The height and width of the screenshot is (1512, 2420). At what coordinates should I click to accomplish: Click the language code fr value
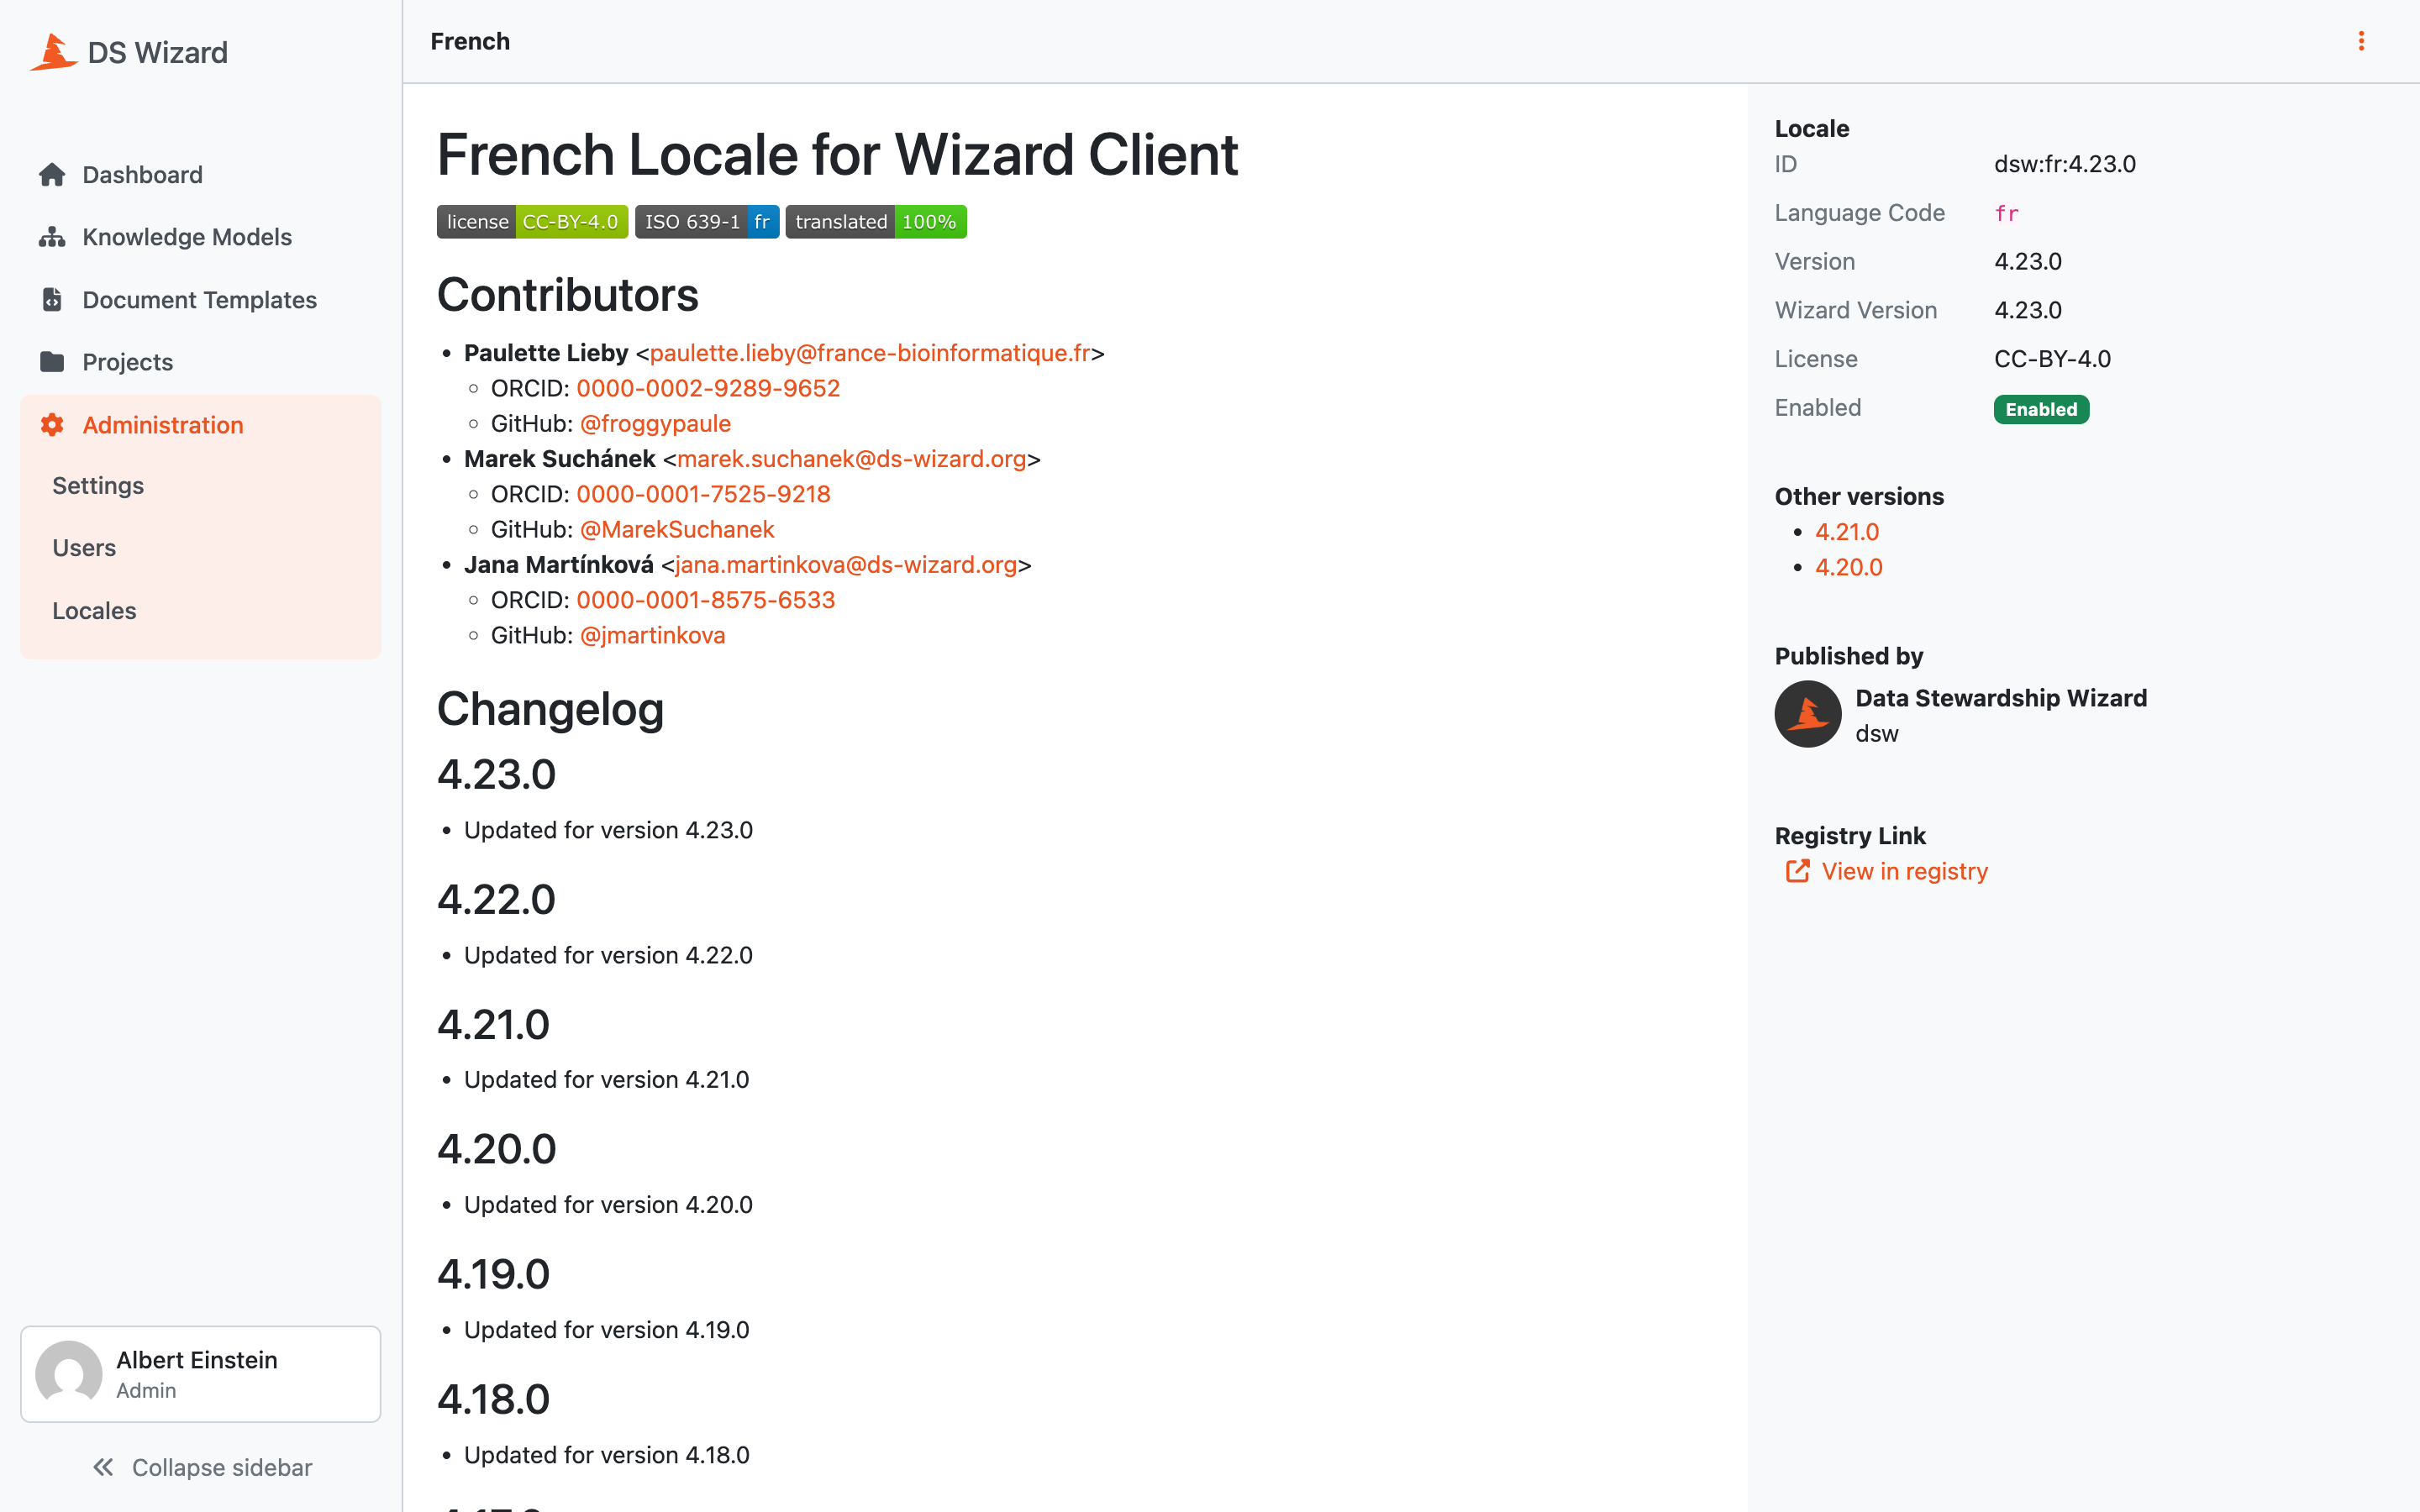2006,214
